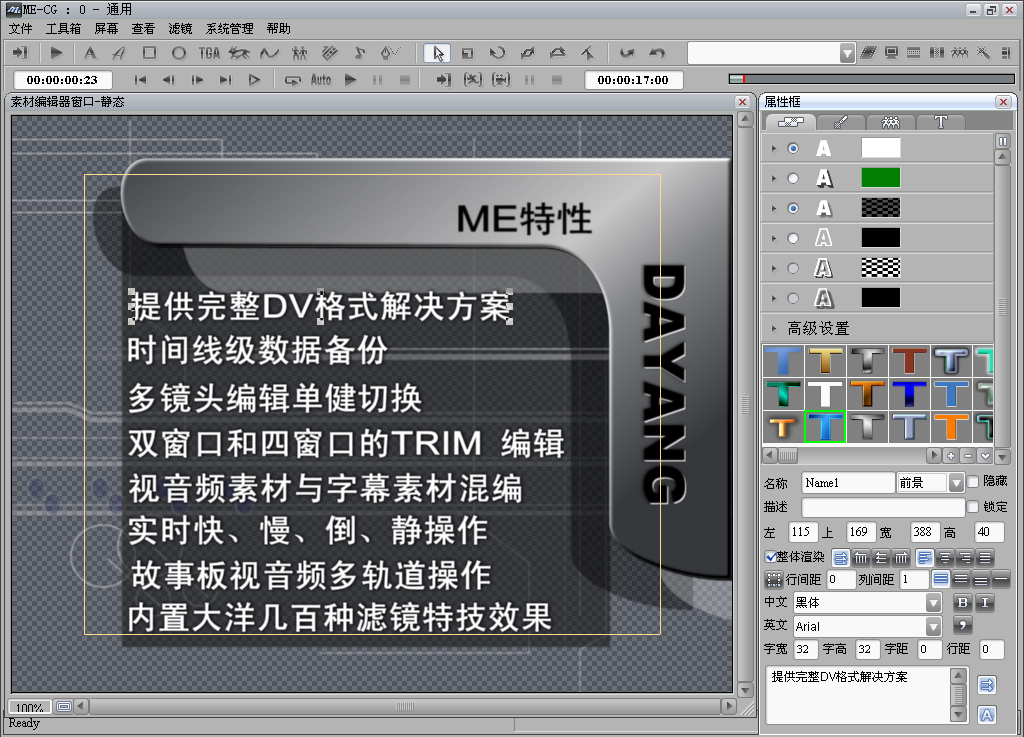Screen dimensions: 1024x737
Task: Switch to the T text tab
Action: coord(940,122)
